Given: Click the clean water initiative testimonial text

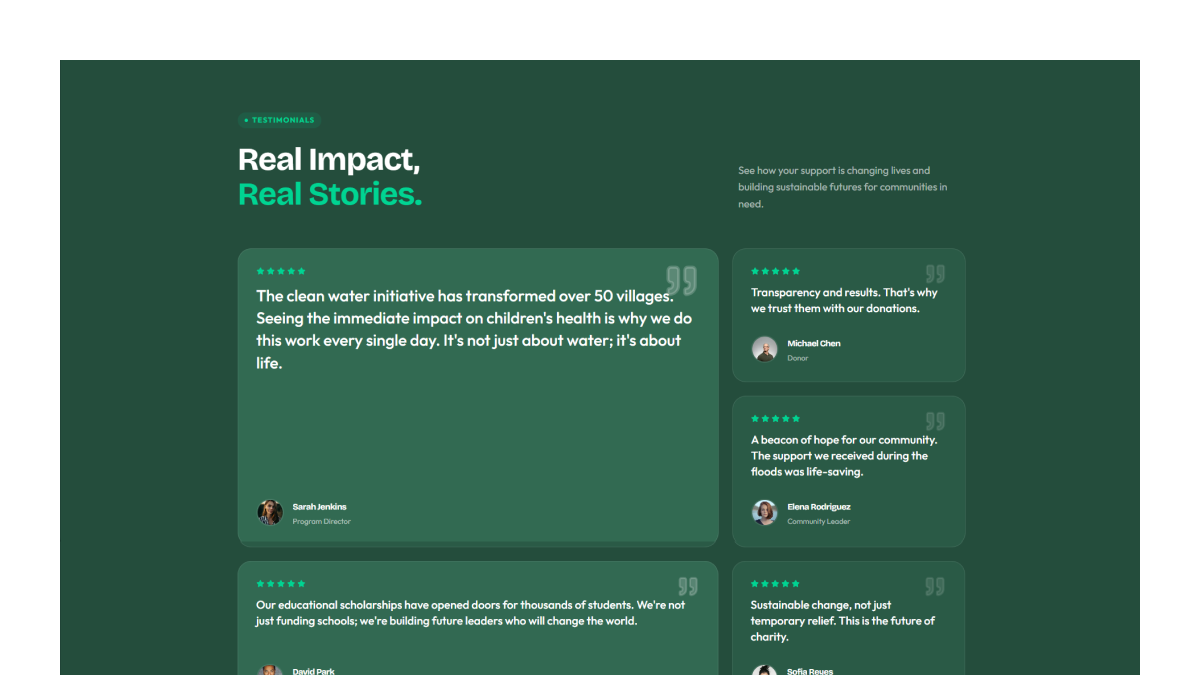Looking at the screenshot, I should [x=474, y=329].
